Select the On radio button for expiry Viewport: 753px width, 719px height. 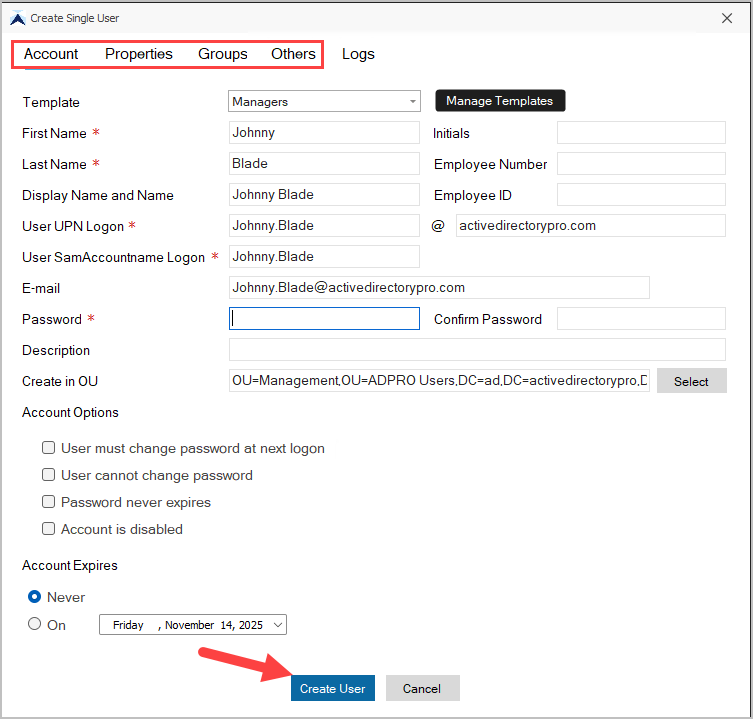pos(35,624)
